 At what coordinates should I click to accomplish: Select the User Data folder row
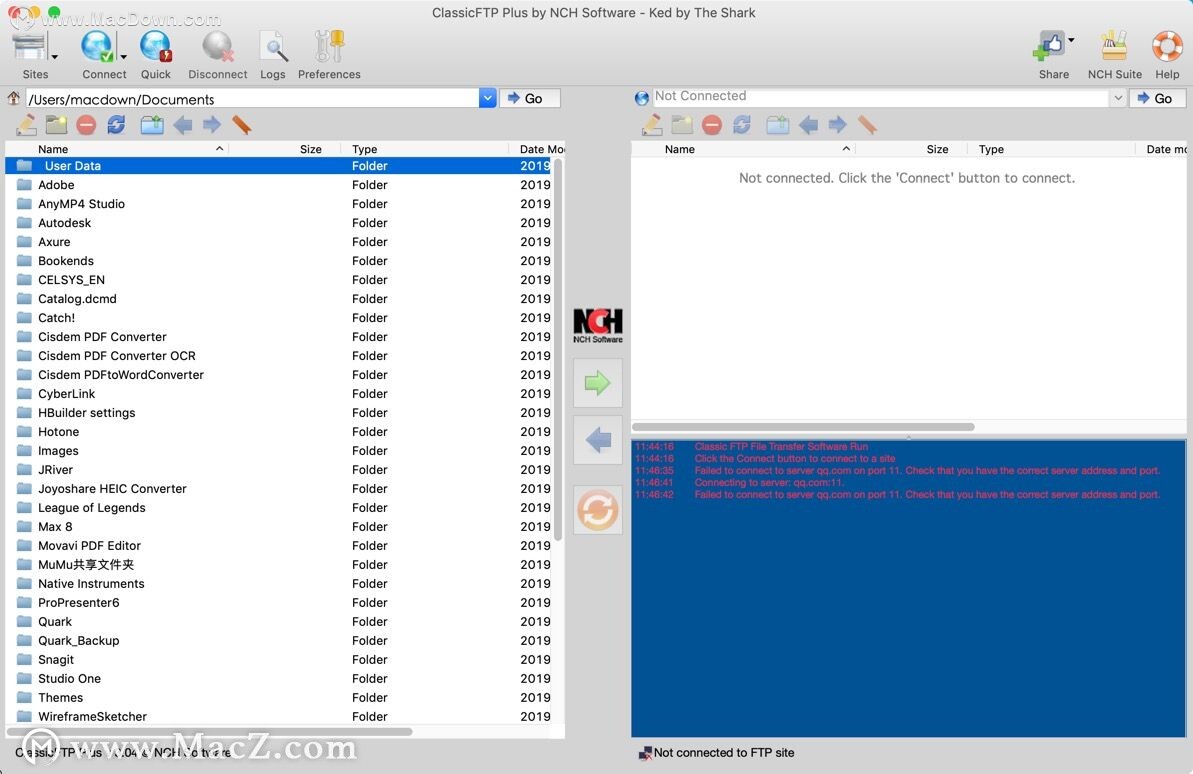coord(278,166)
